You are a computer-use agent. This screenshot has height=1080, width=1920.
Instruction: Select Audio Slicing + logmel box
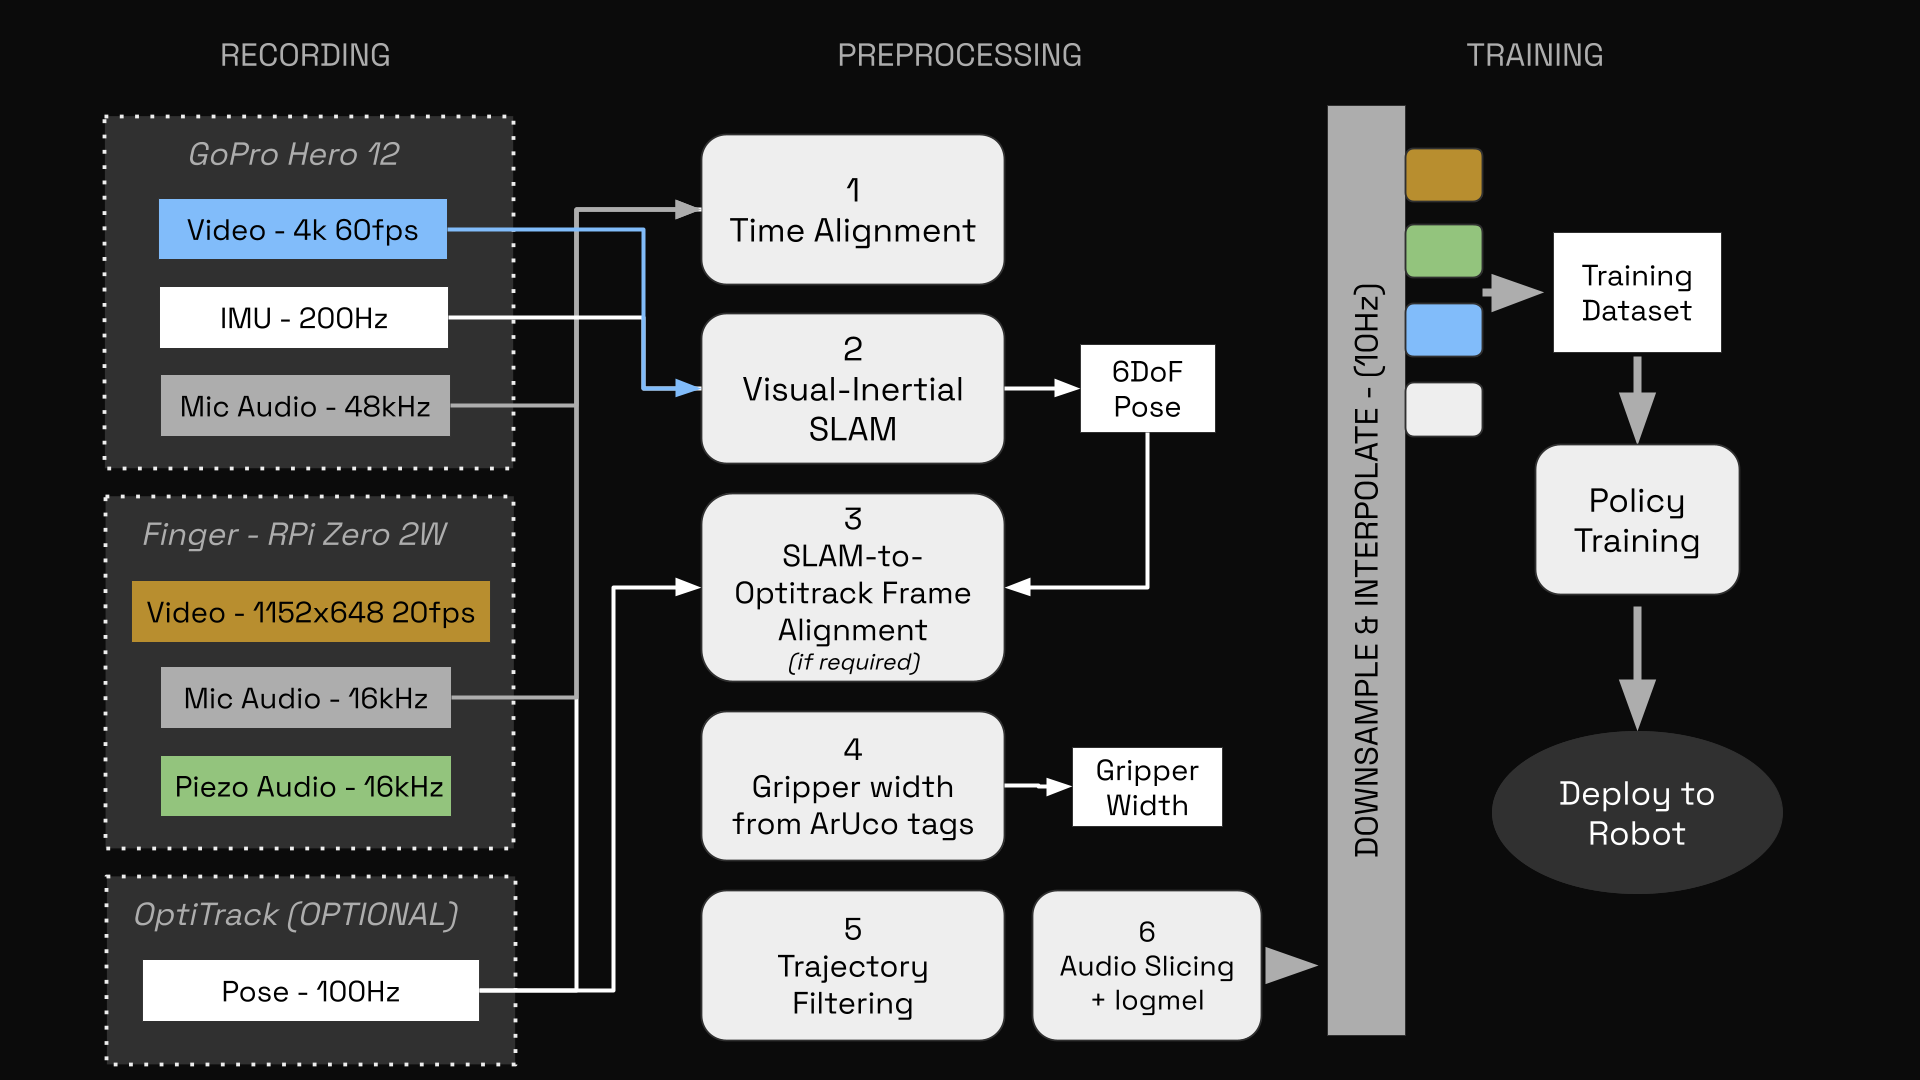tap(1147, 966)
